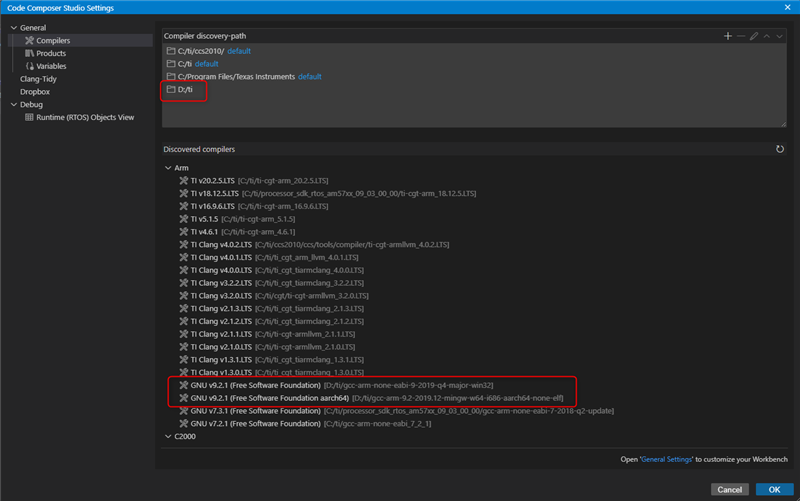The height and width of the screenshot is (501, 800).
Task: Open the Compilers settings page
Action: coord(53,40)
